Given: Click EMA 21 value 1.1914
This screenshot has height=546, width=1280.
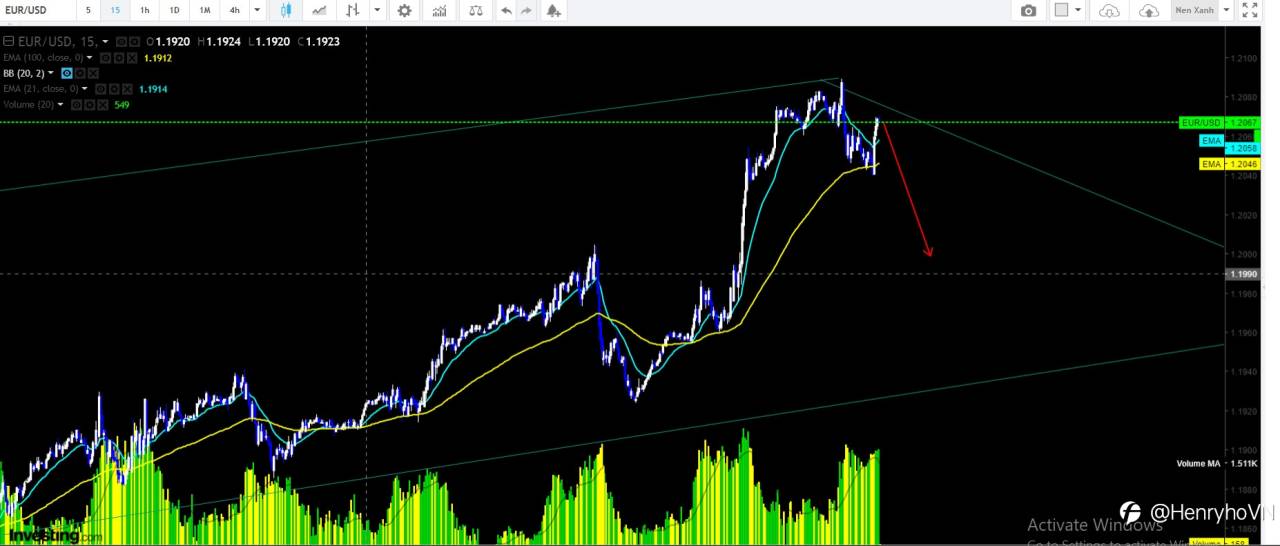Looking at the screenshot, I should tap(153, 89).
